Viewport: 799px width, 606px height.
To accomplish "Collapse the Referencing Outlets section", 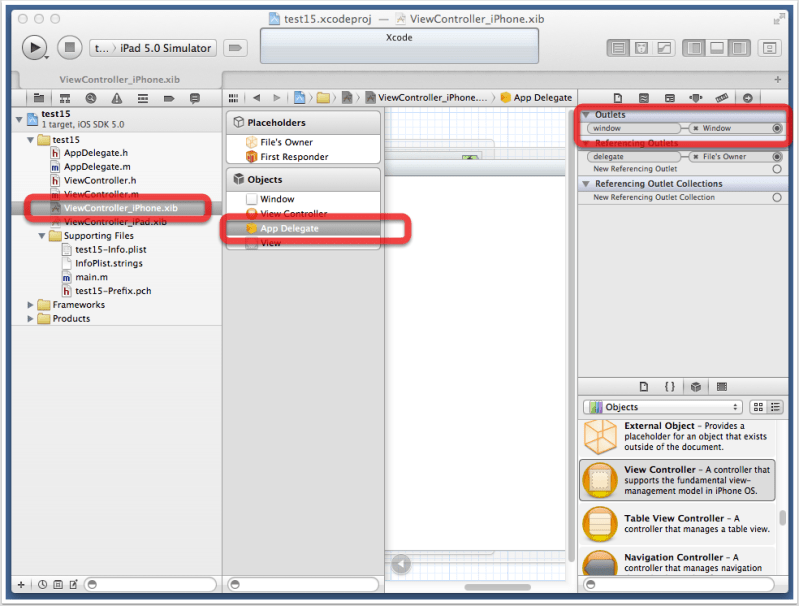I will (586, 143).
